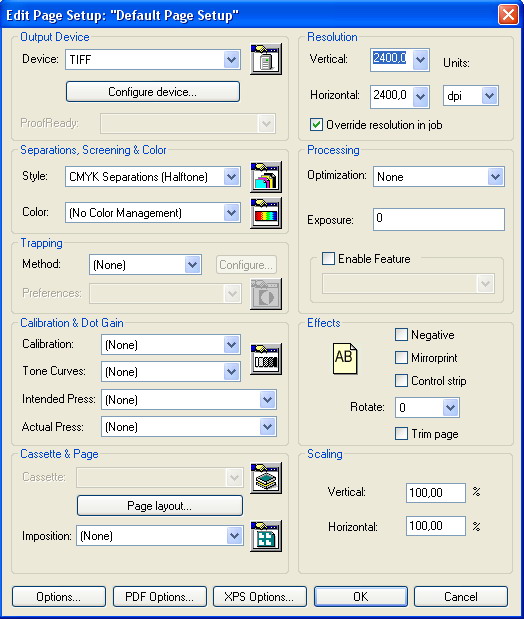Click the Scaling Vertical percentage field

click(436, 493)
